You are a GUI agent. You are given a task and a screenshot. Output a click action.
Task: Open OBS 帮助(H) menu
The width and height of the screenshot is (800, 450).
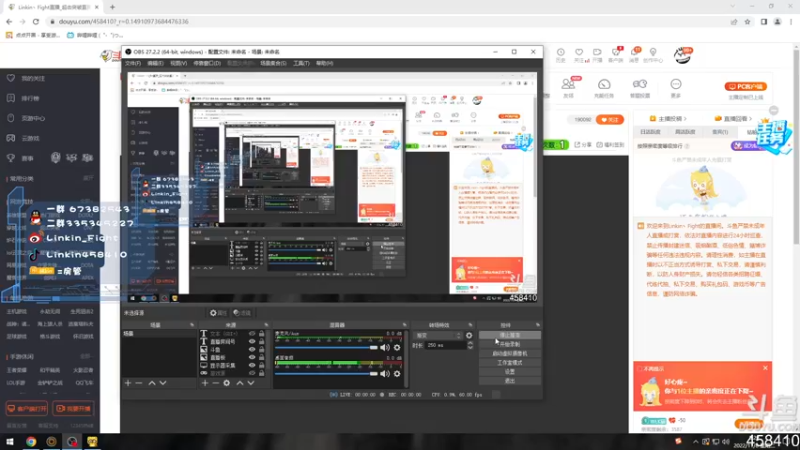point(324,63)
